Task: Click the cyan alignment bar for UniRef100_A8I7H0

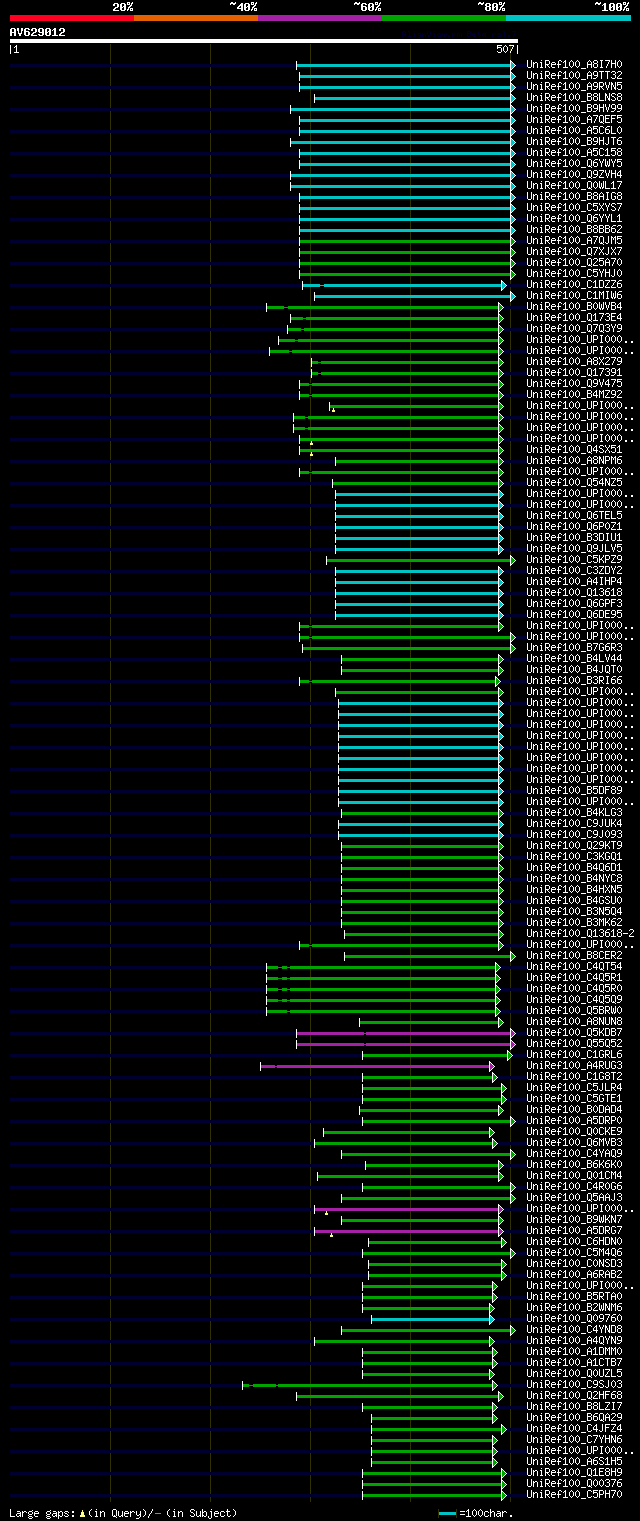Action: (405, 65)
